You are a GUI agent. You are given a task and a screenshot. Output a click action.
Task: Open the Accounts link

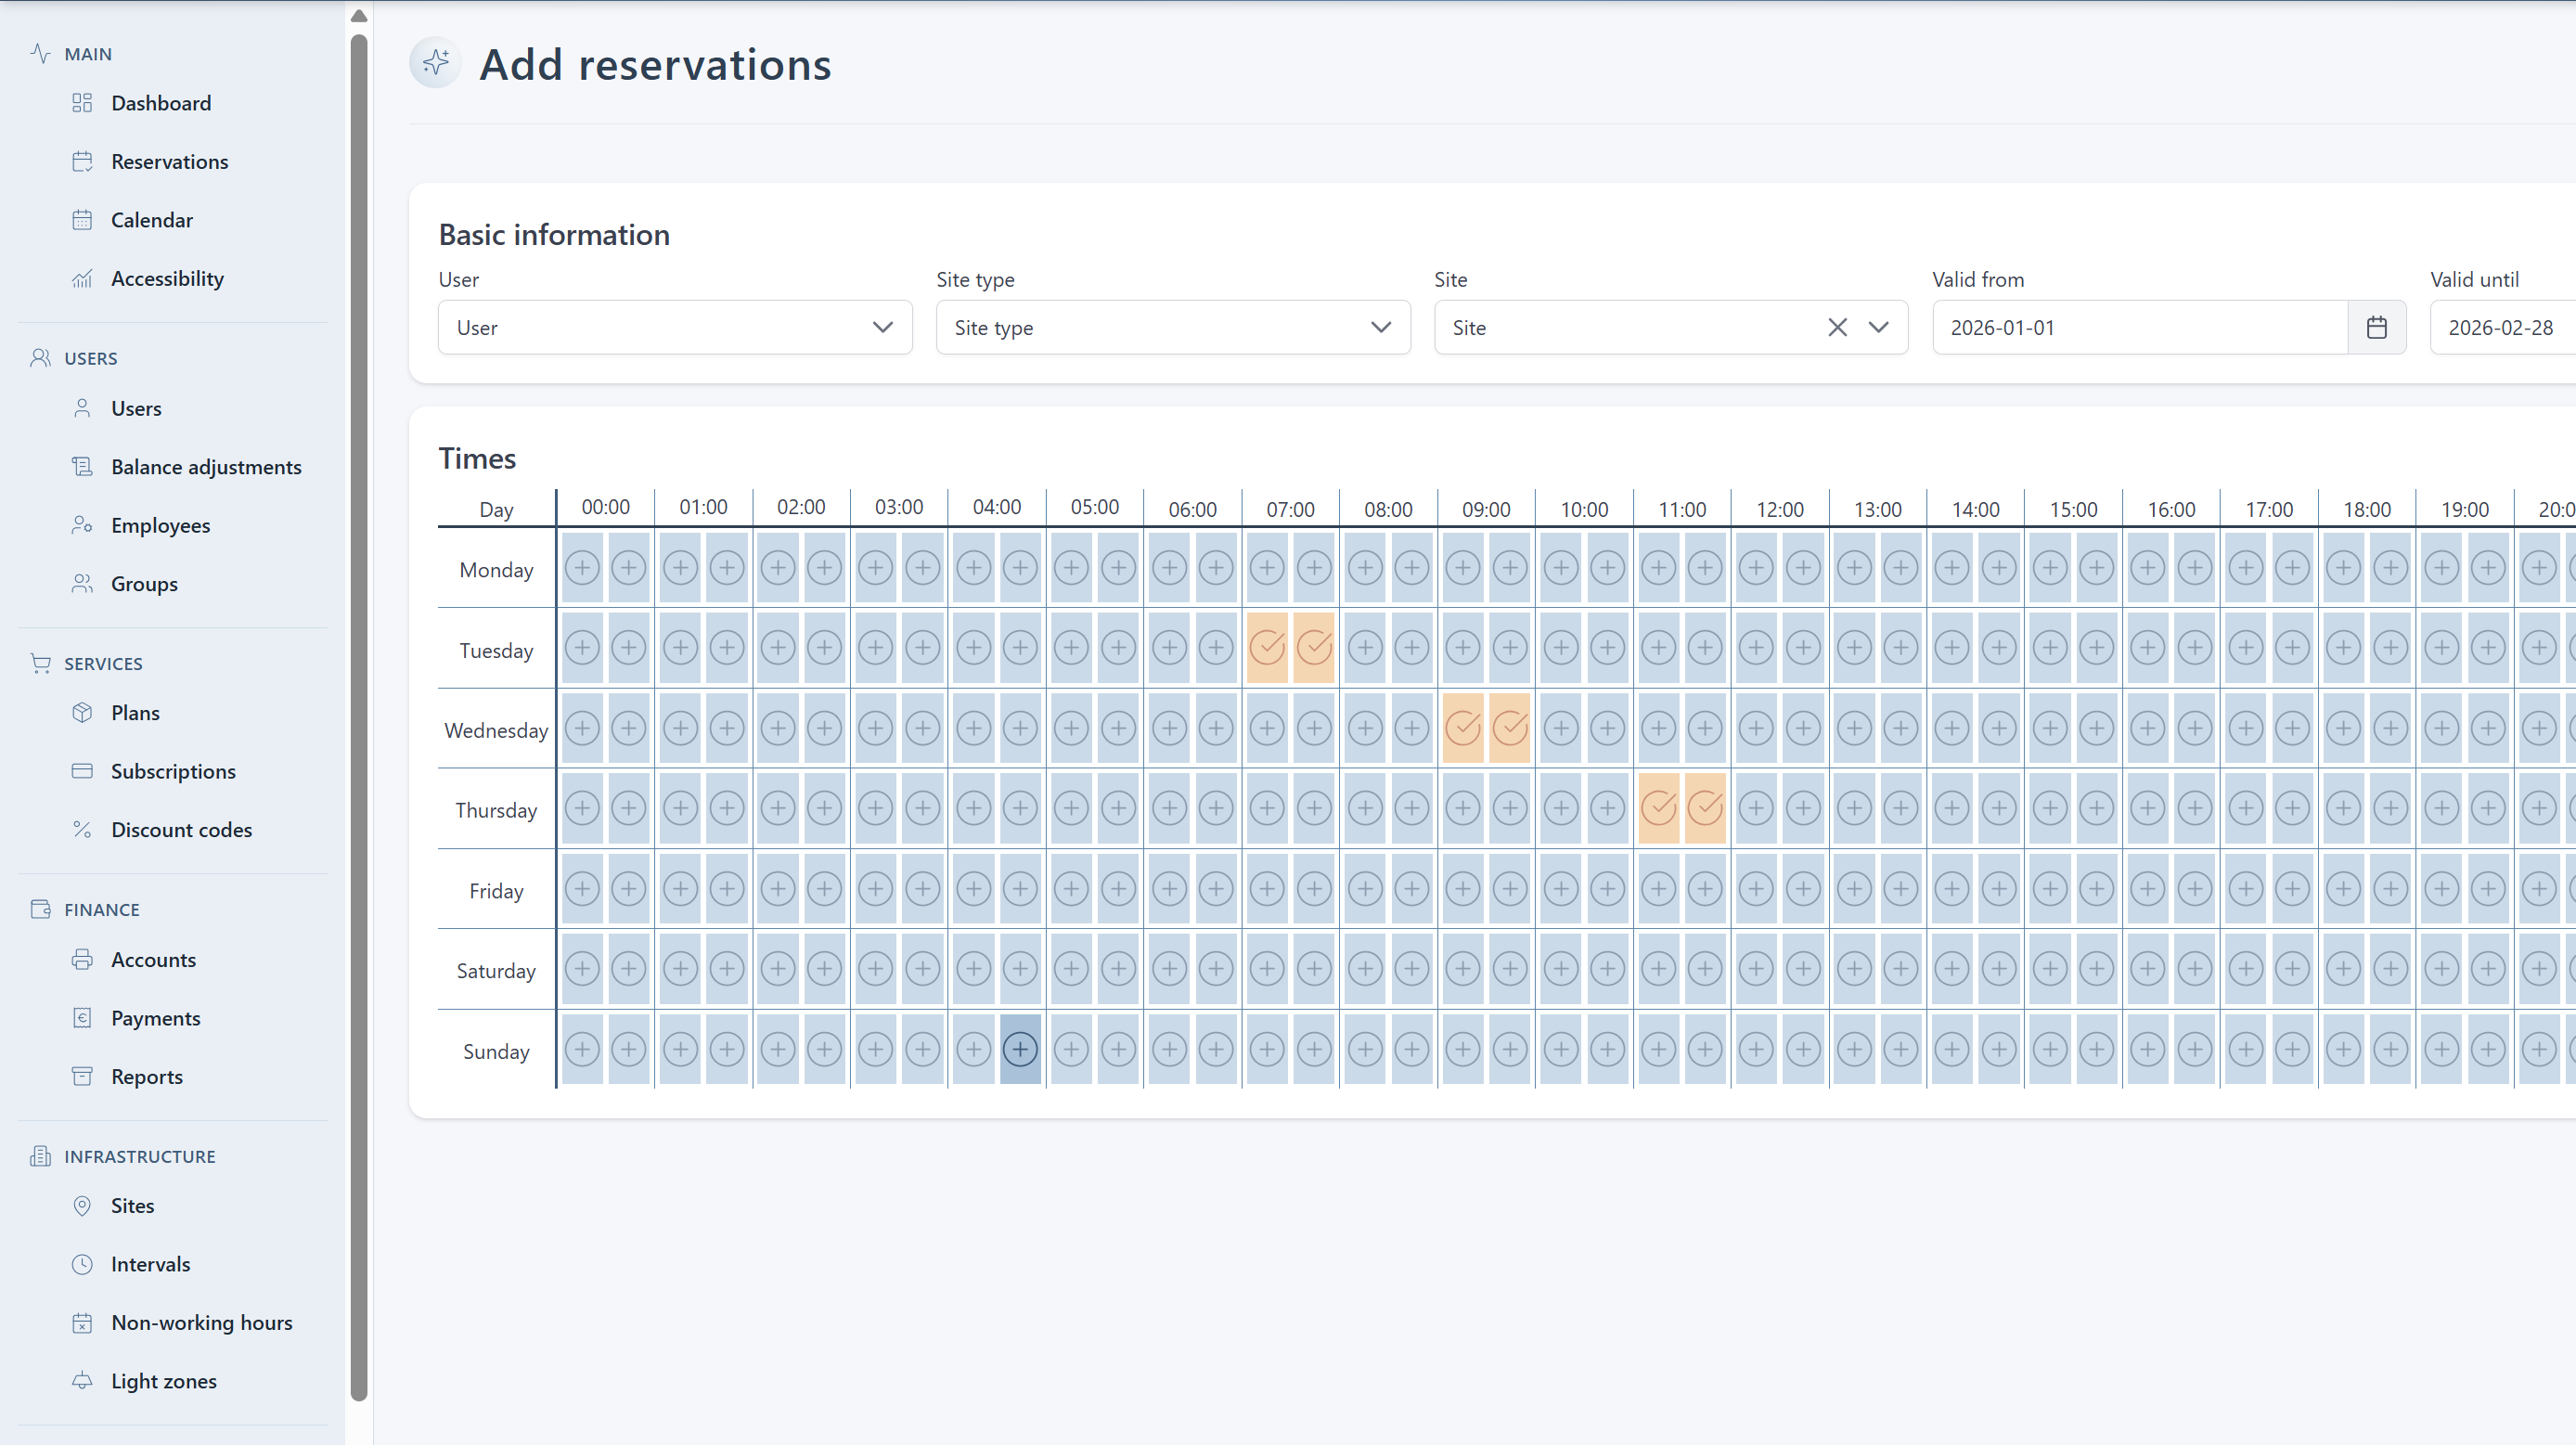click(153, 960)
